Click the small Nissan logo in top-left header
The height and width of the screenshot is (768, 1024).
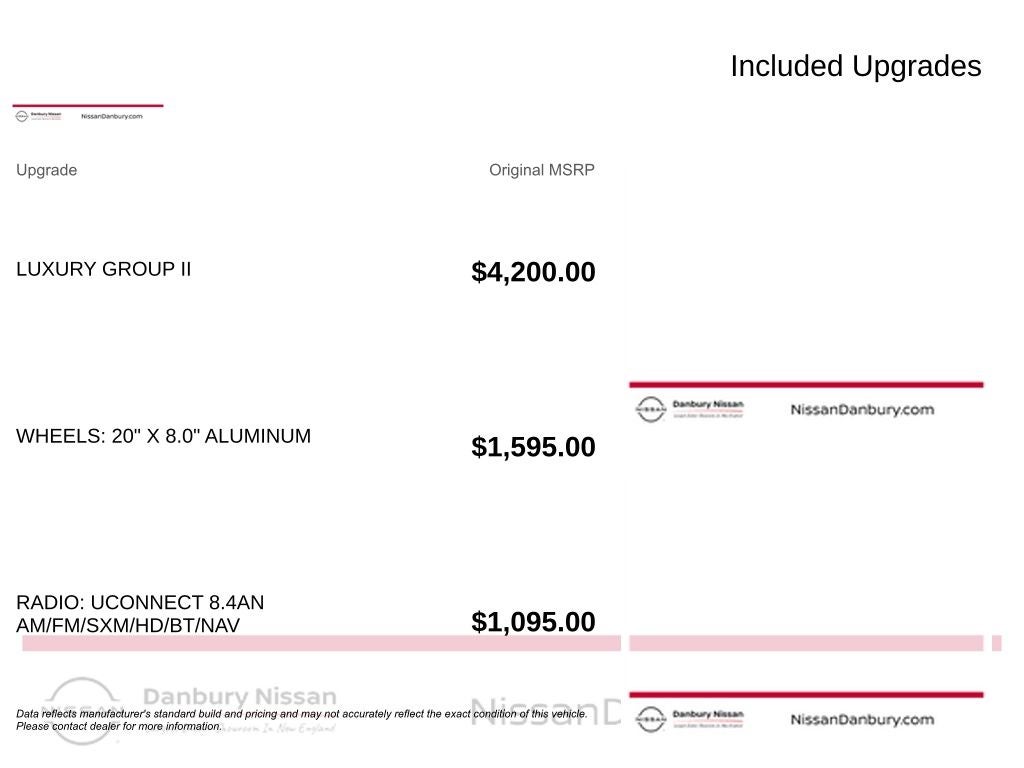coord(22,116)
